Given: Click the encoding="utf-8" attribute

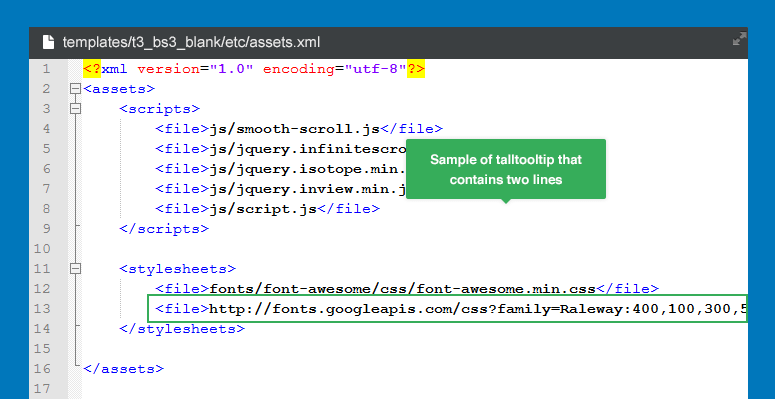Looking at the screenshot, I should click(335, 69).
